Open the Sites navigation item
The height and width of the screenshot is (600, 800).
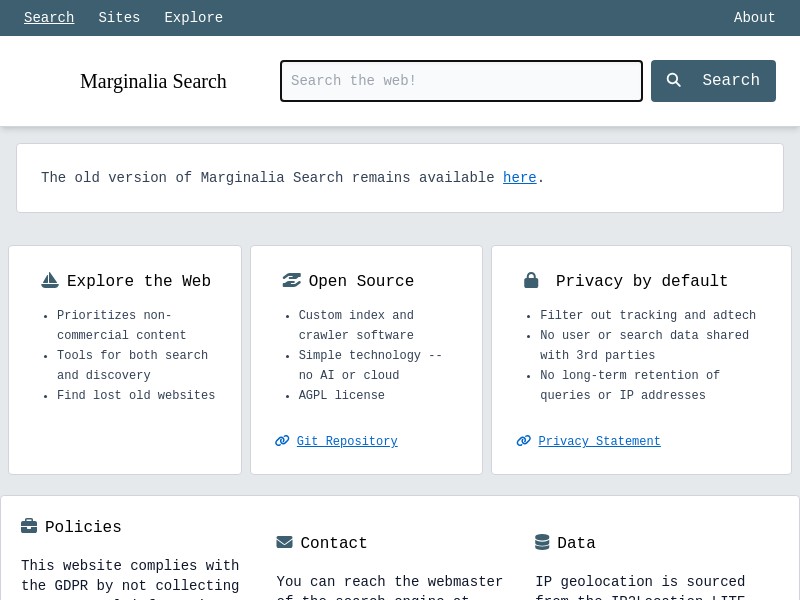coord(119,17)
